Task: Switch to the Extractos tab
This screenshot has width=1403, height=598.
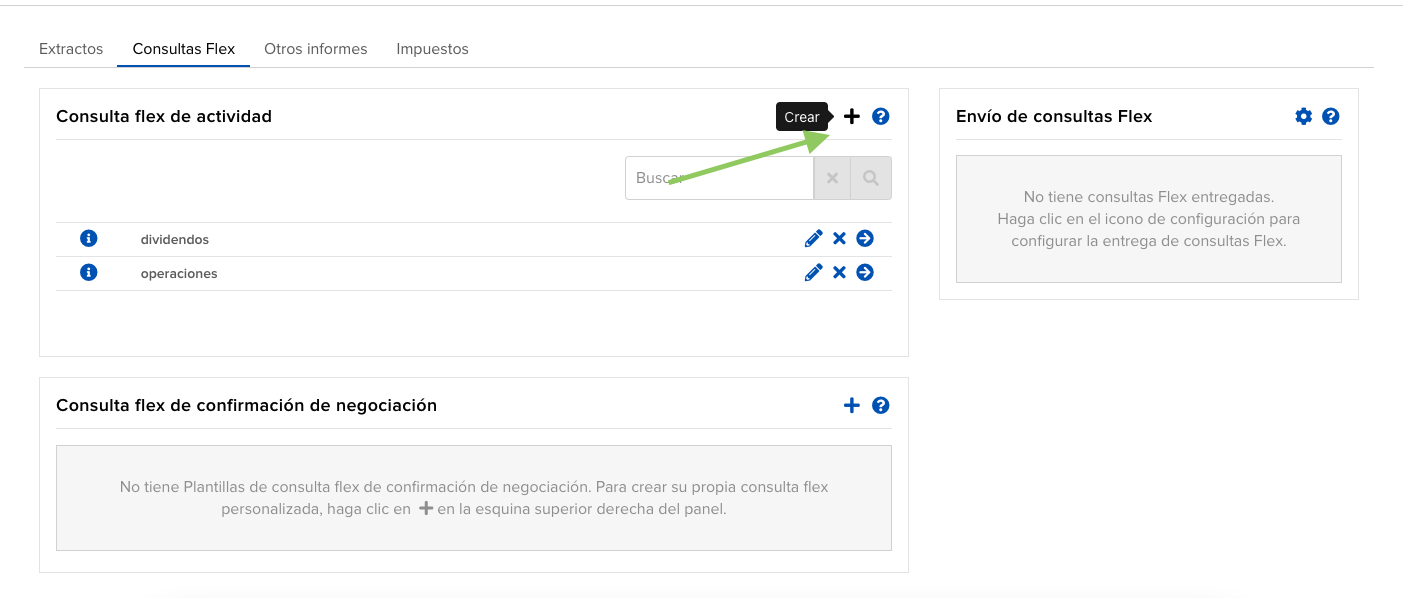Action: (x=71, y=49)
